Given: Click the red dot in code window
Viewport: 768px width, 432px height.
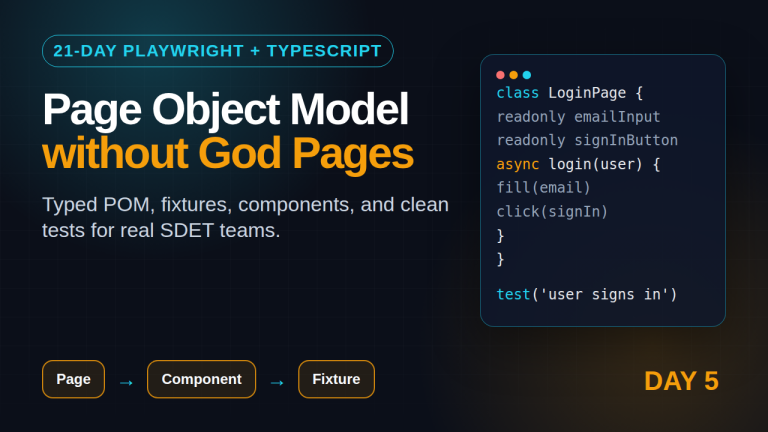Looking at the screenshot, I should [x=500, y=75].
